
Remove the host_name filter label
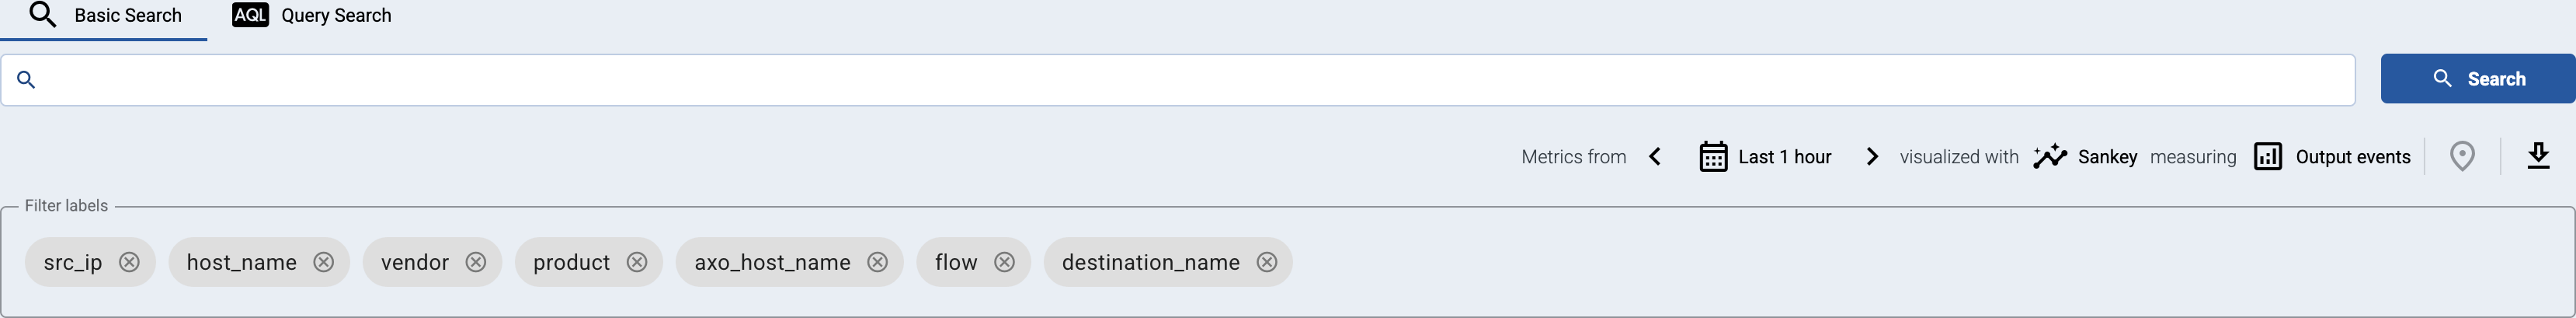pyautogui.click(x=323, y=262)
